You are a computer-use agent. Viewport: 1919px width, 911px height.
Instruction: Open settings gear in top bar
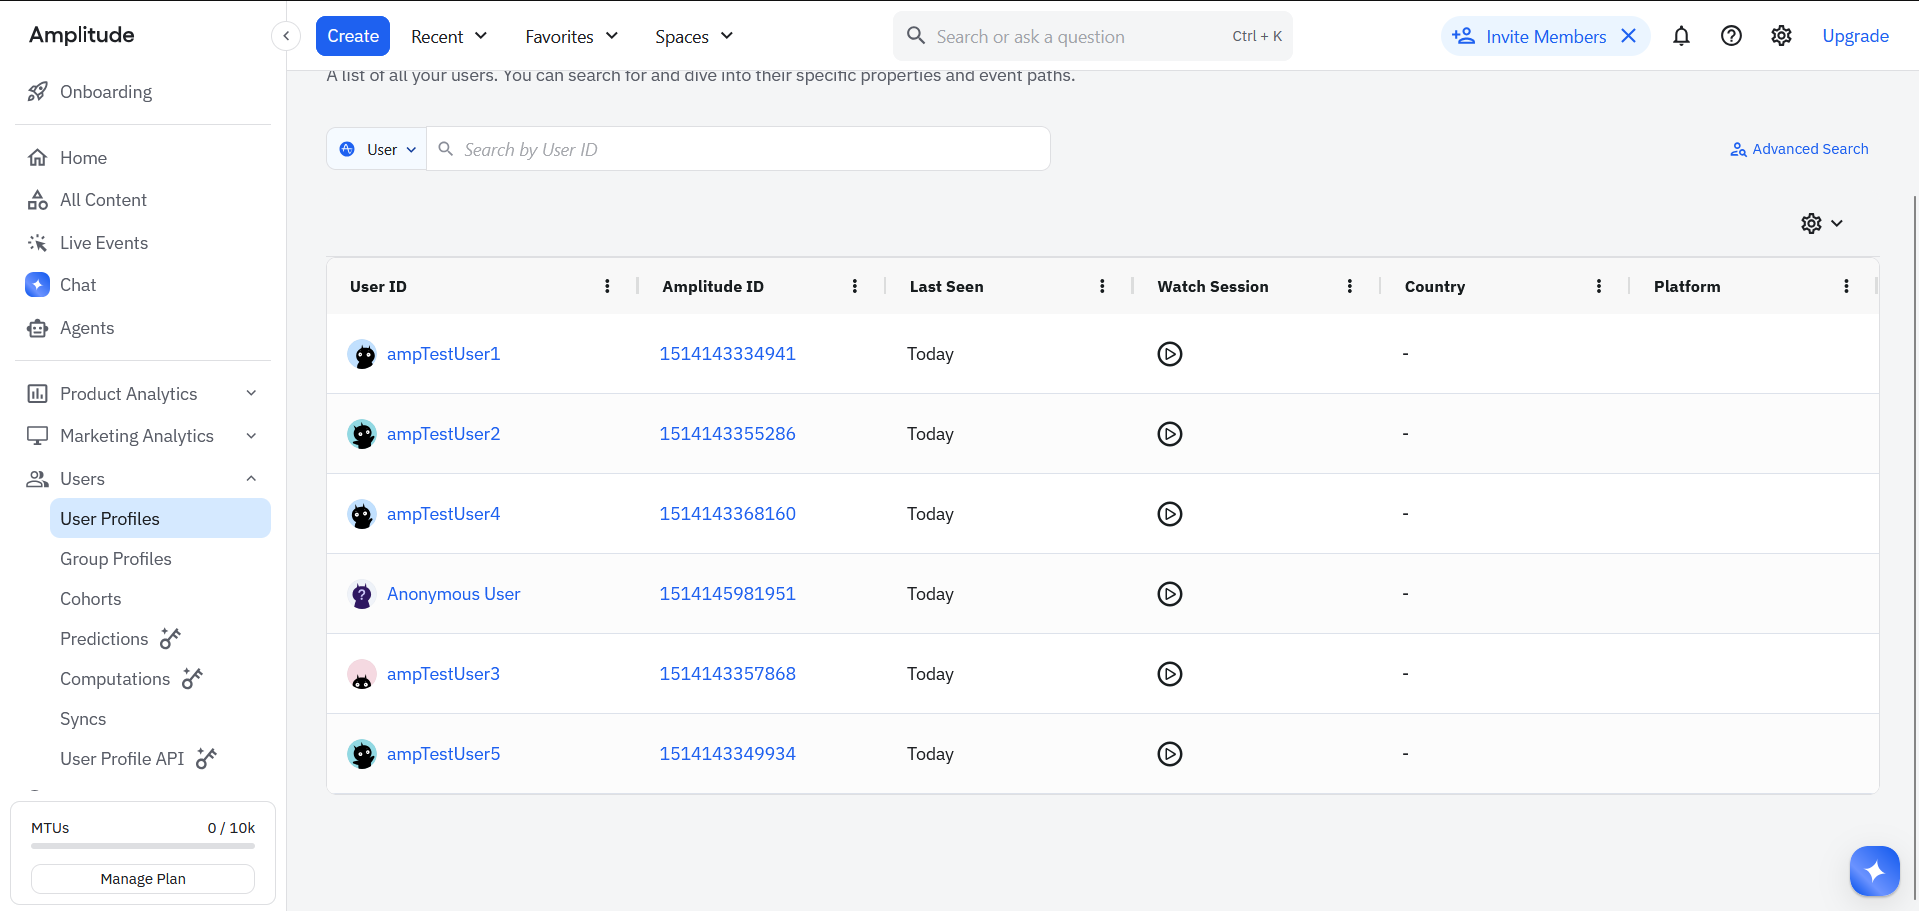click(x=1781, y=36)
